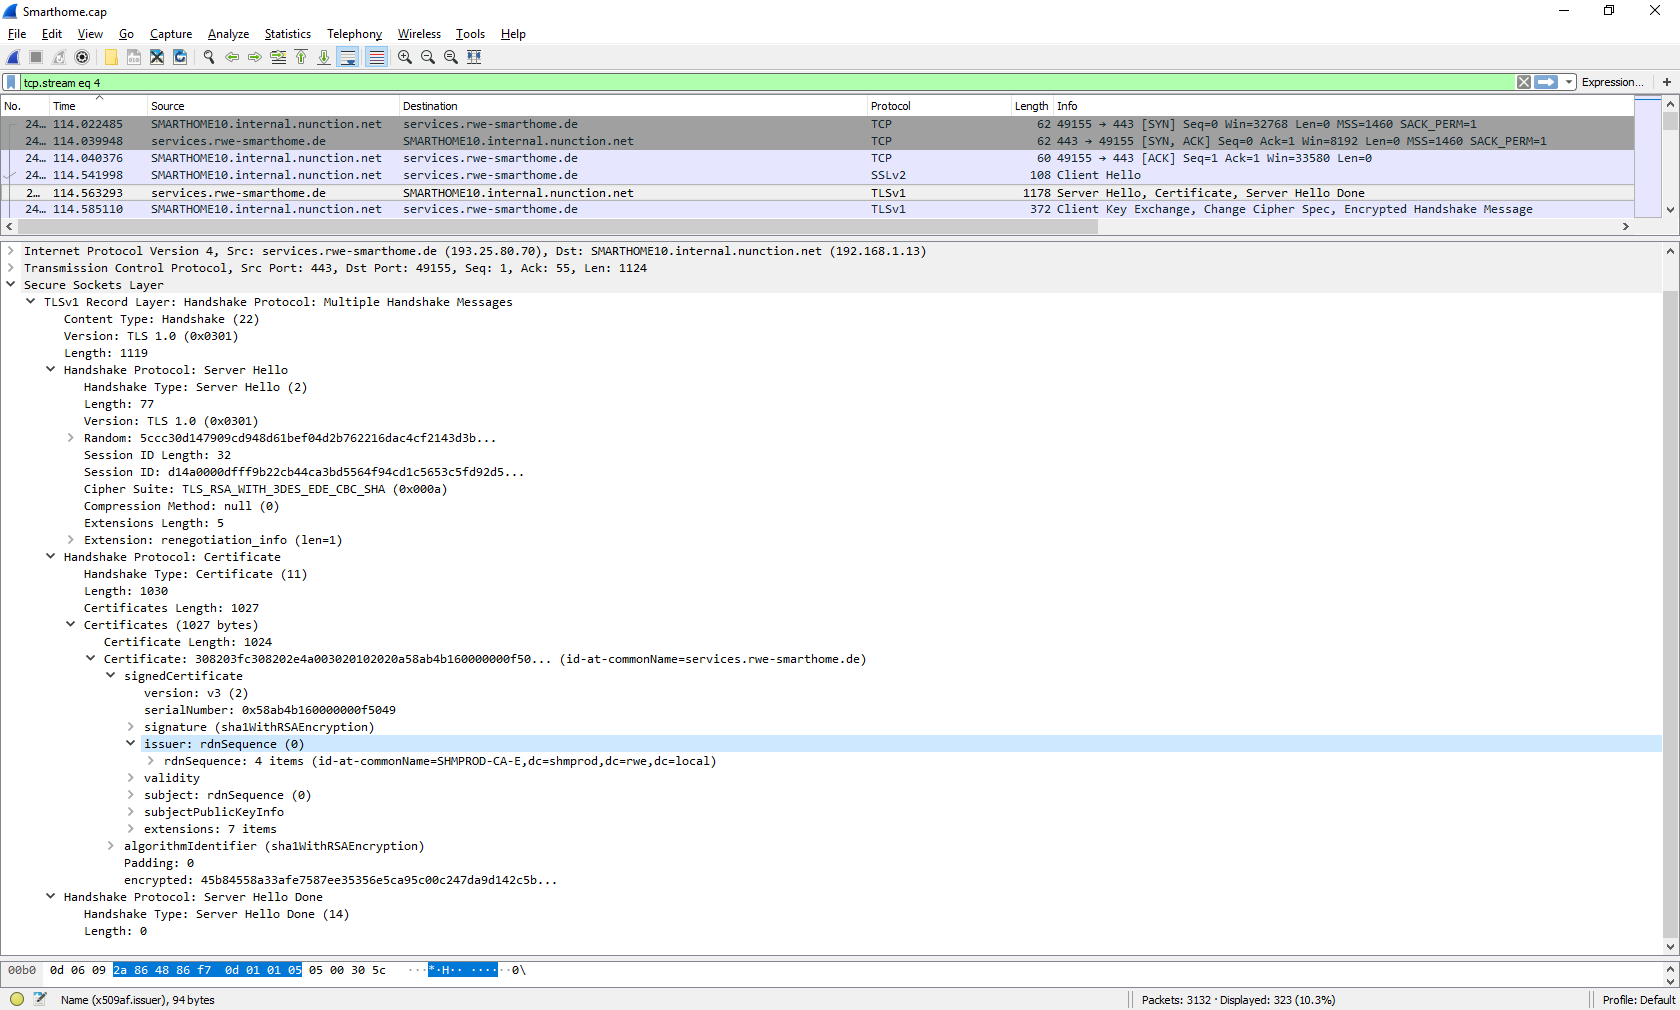Expand the subjectPublicKeyInfo tree item
The image size is (1680, 1010).
130,812
